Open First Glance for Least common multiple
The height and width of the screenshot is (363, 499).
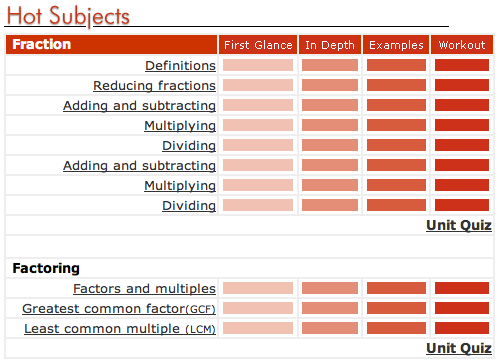coord(258,328)
